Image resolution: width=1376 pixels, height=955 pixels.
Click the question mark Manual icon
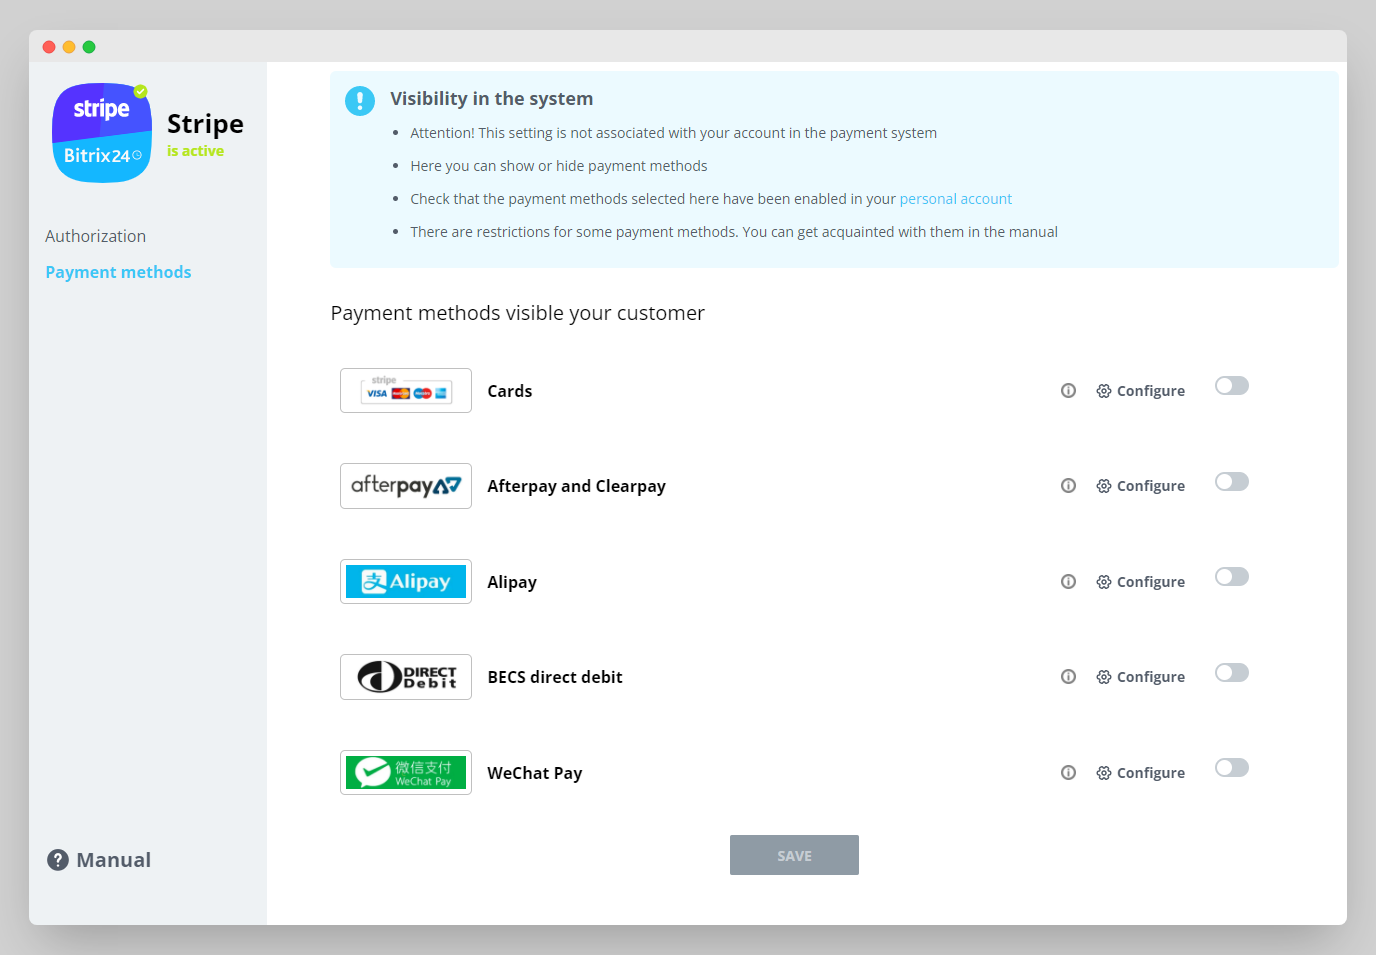click(58, 860)
